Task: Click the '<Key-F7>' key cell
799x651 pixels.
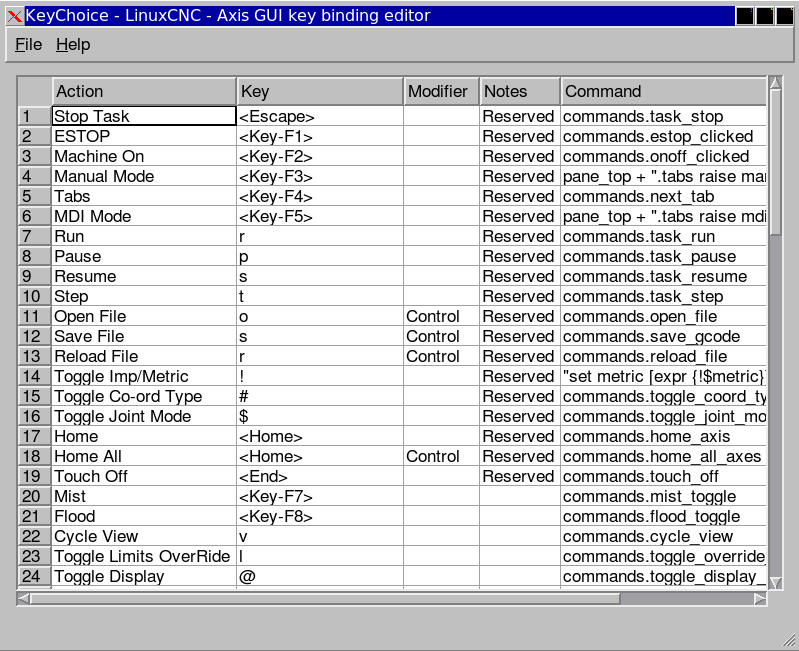Action: [320, 496]
